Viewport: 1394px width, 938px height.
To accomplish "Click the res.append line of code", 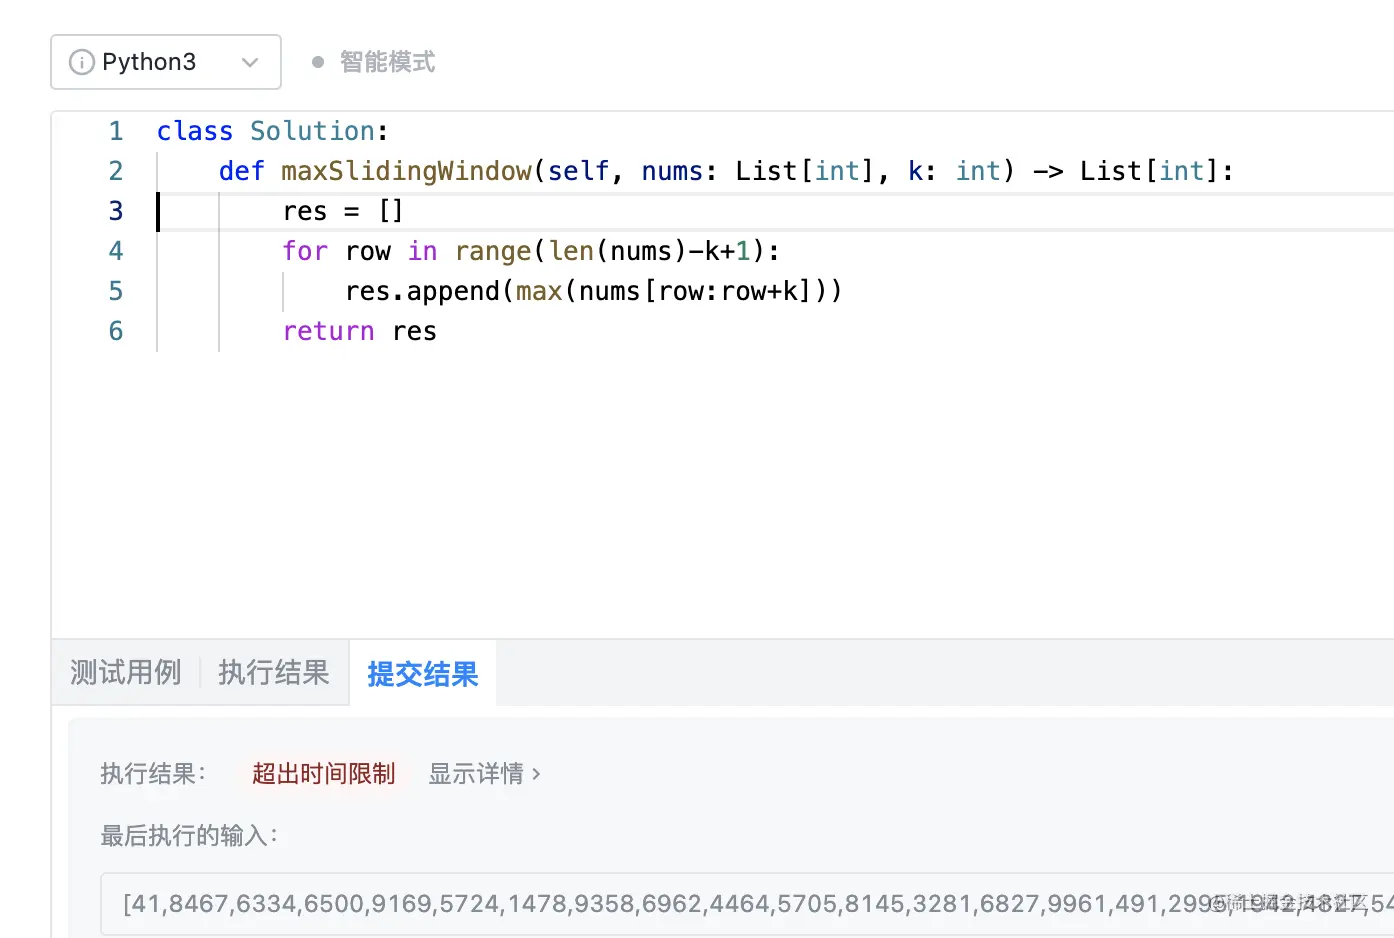I will 593,291.
